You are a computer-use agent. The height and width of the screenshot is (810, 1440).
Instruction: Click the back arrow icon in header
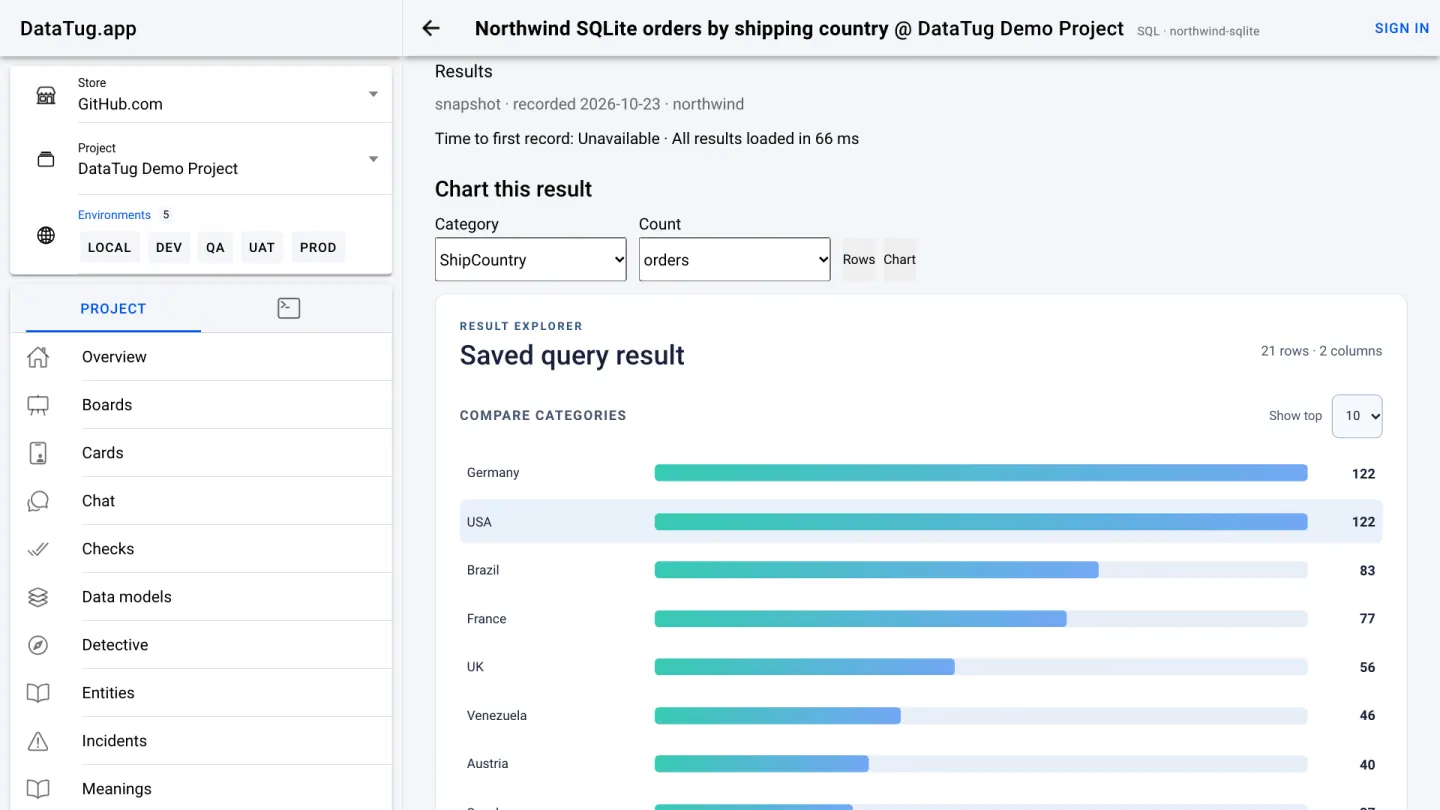point(431,28)
